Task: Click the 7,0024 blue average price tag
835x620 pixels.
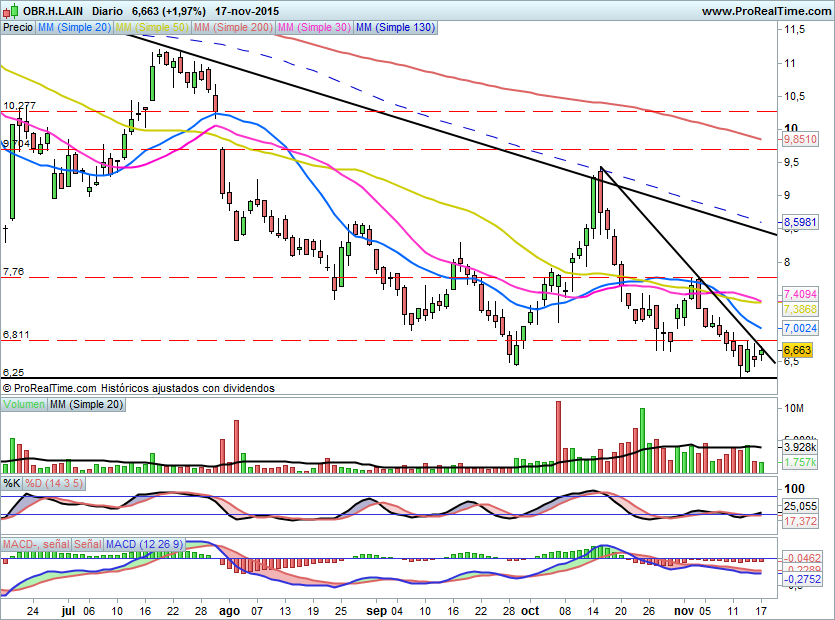Action: pos(800,327)
